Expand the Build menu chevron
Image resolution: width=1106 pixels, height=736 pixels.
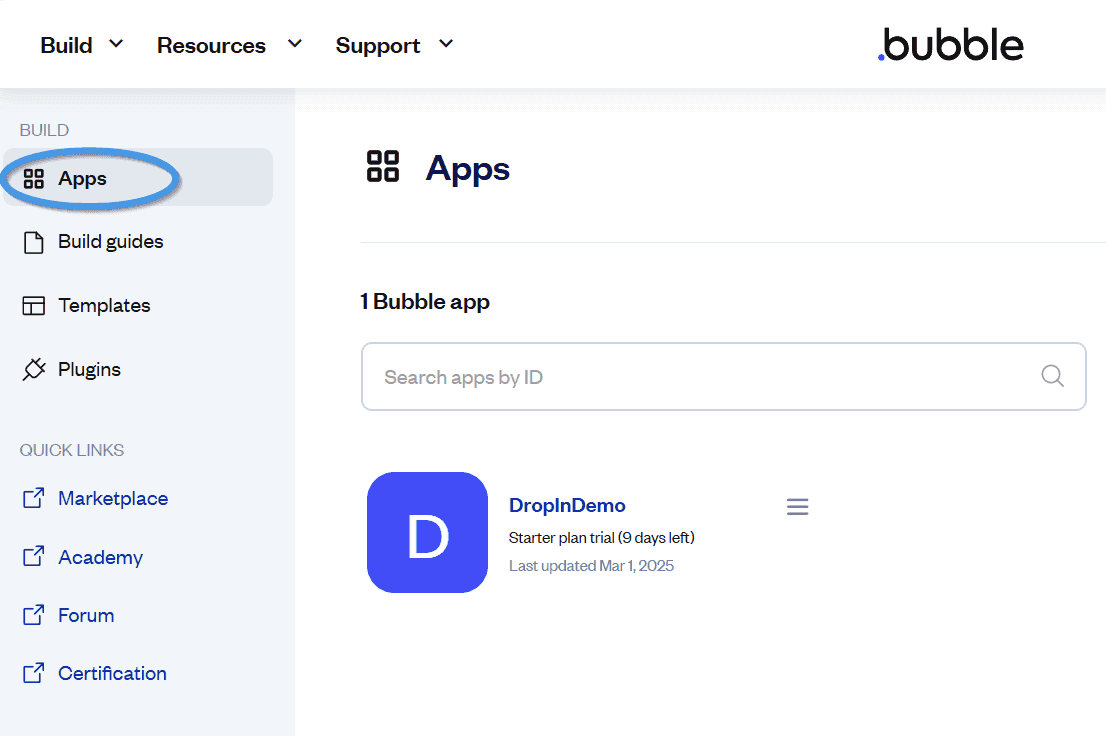pyautogui.click(x=116, y=44)
